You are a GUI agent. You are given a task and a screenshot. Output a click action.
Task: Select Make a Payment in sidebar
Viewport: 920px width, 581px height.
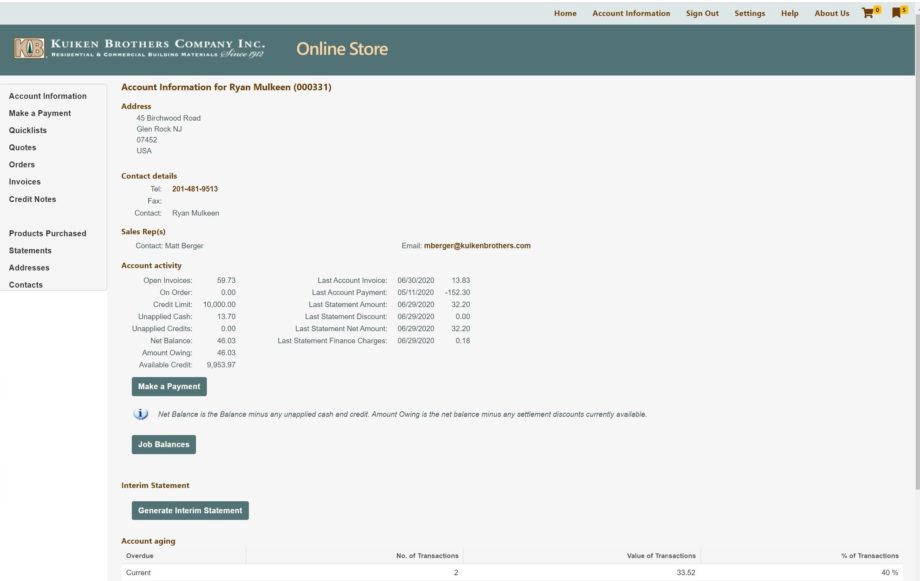(x=40, y=113)
